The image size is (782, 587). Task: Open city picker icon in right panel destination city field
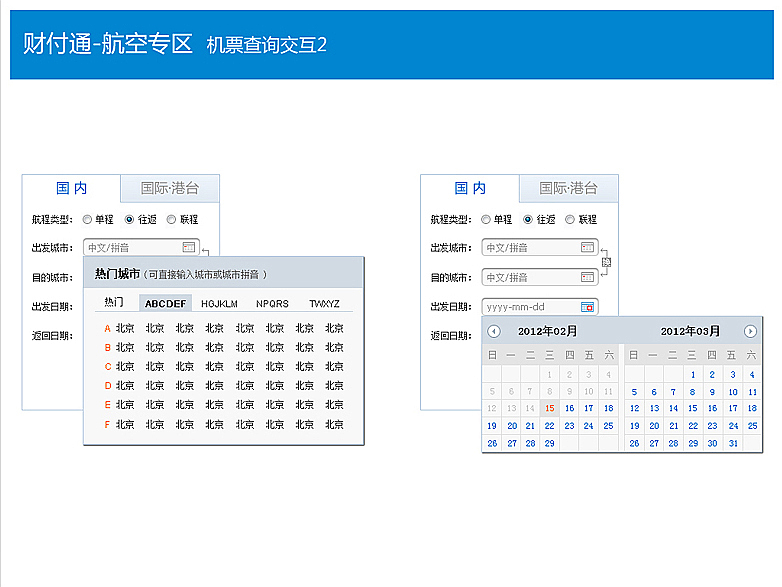[x=587, y=277]
